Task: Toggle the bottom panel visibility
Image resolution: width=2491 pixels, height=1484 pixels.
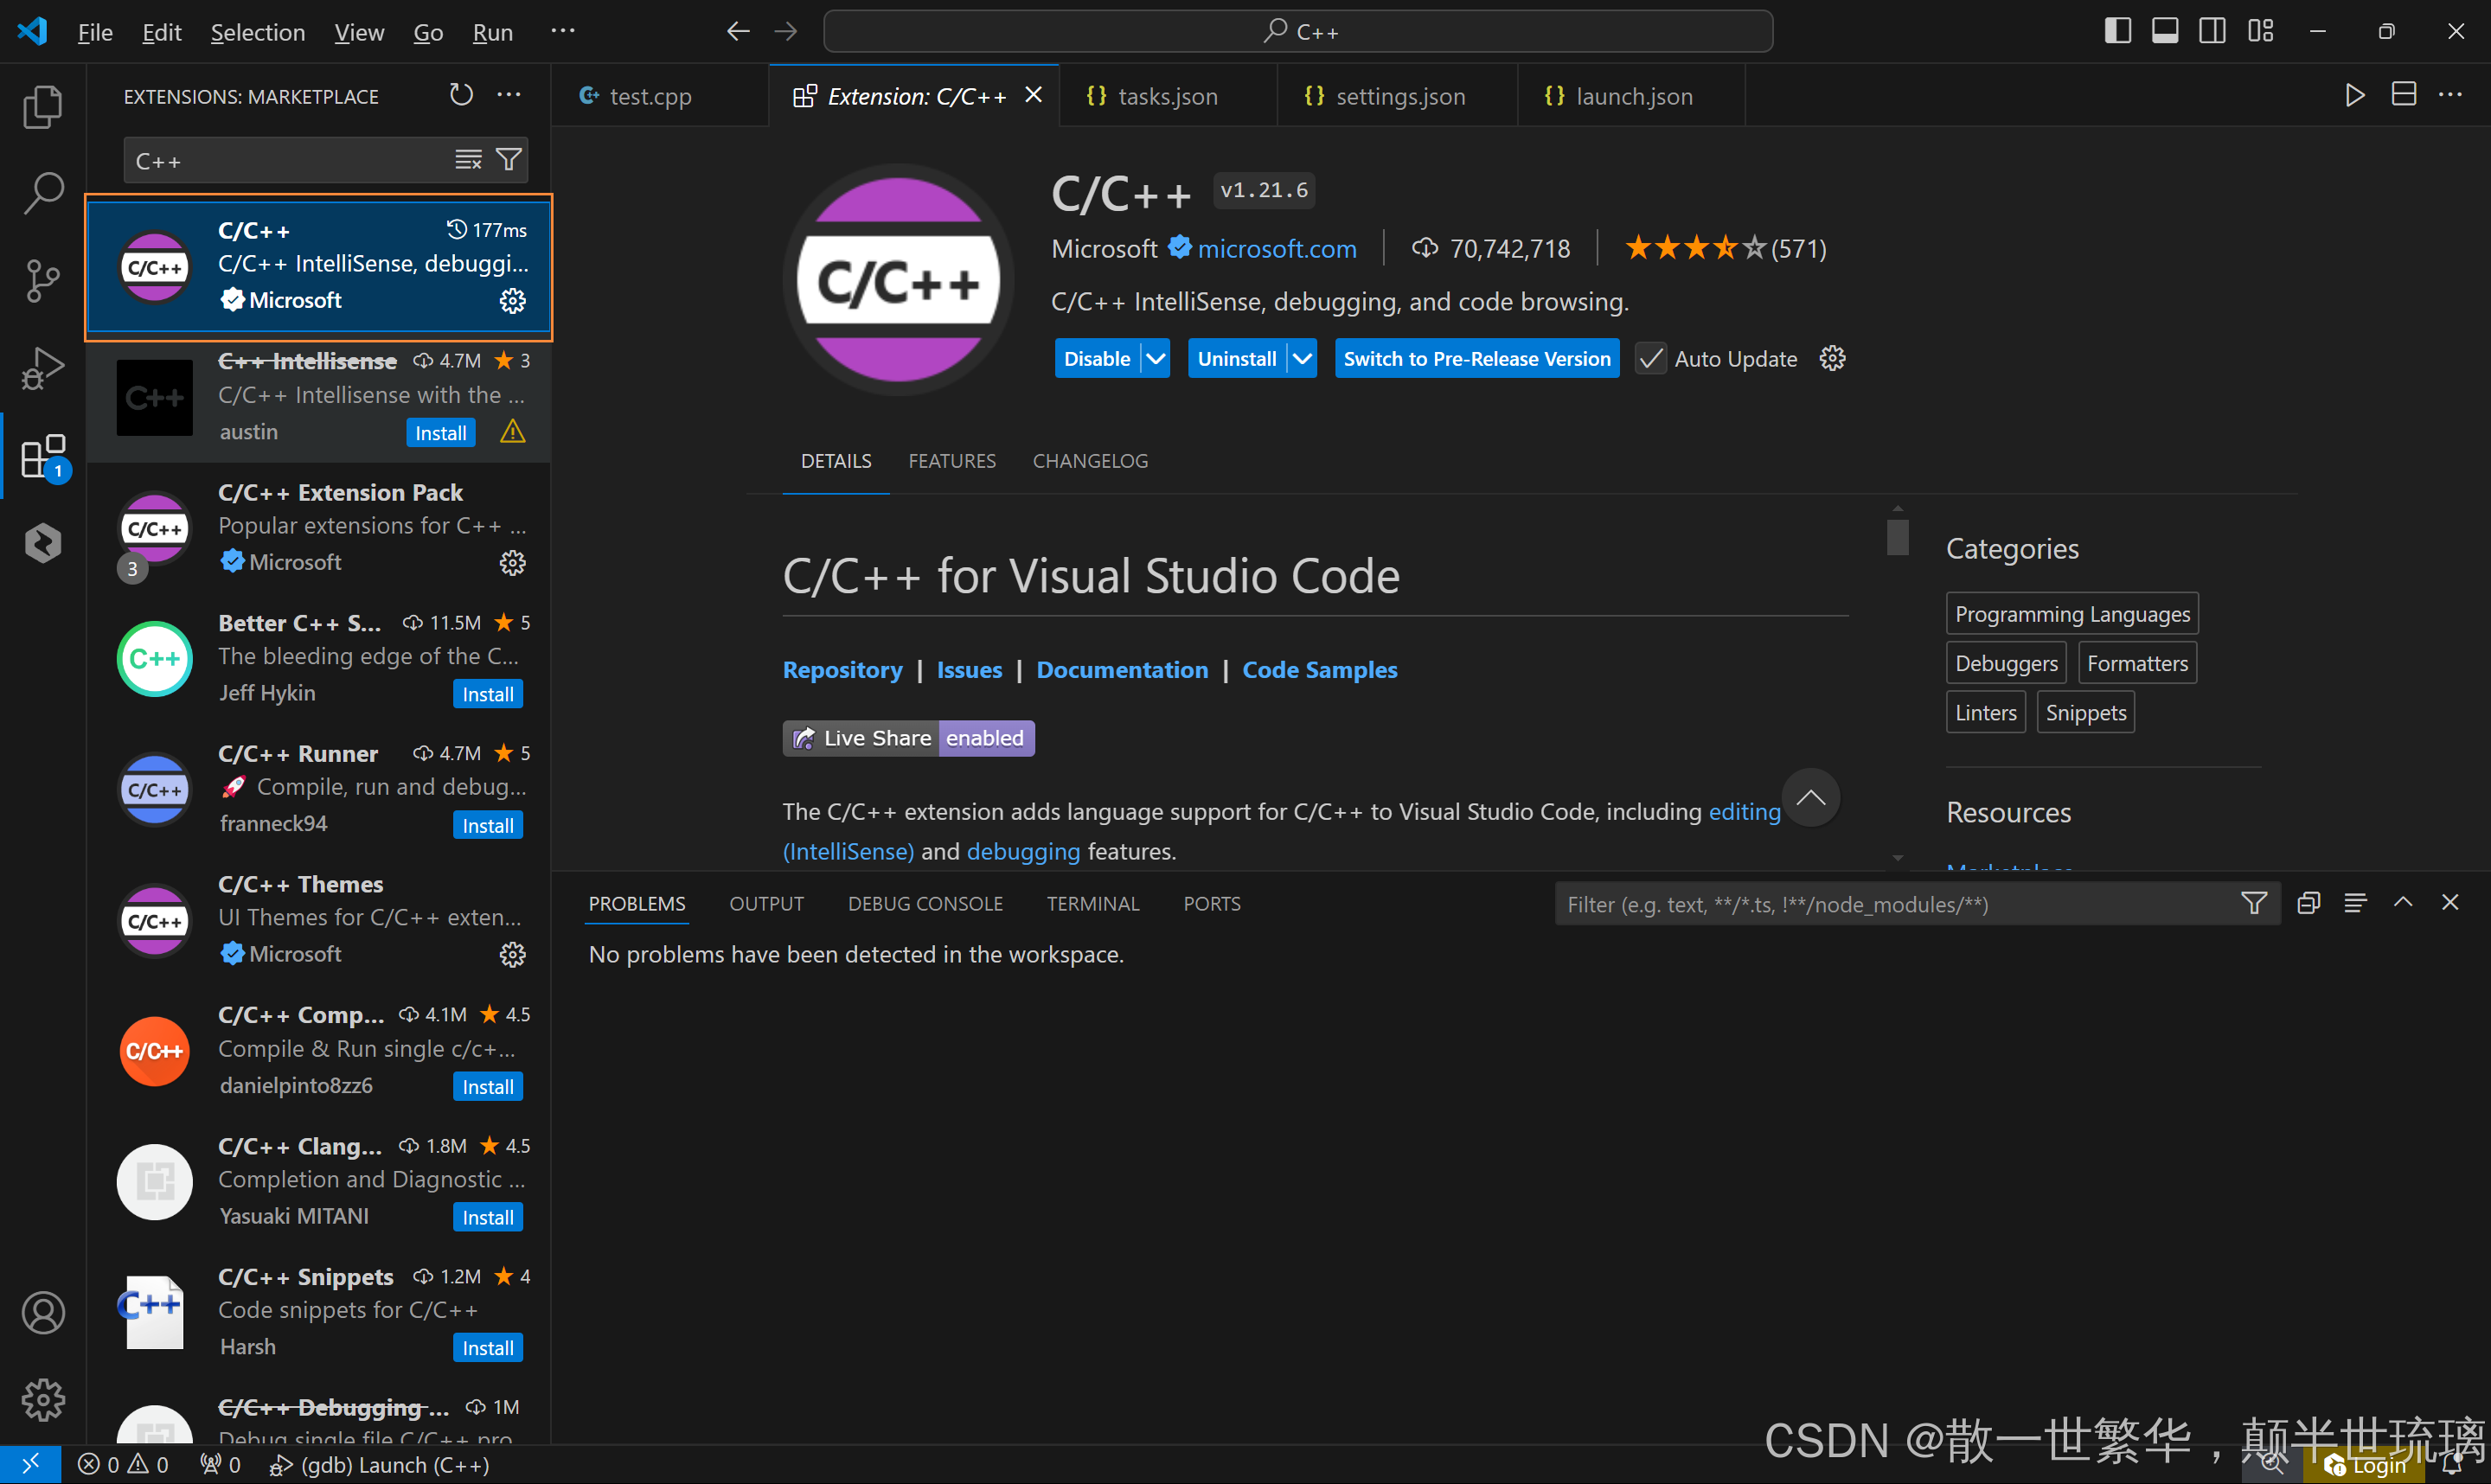Action: [2165, 31]
